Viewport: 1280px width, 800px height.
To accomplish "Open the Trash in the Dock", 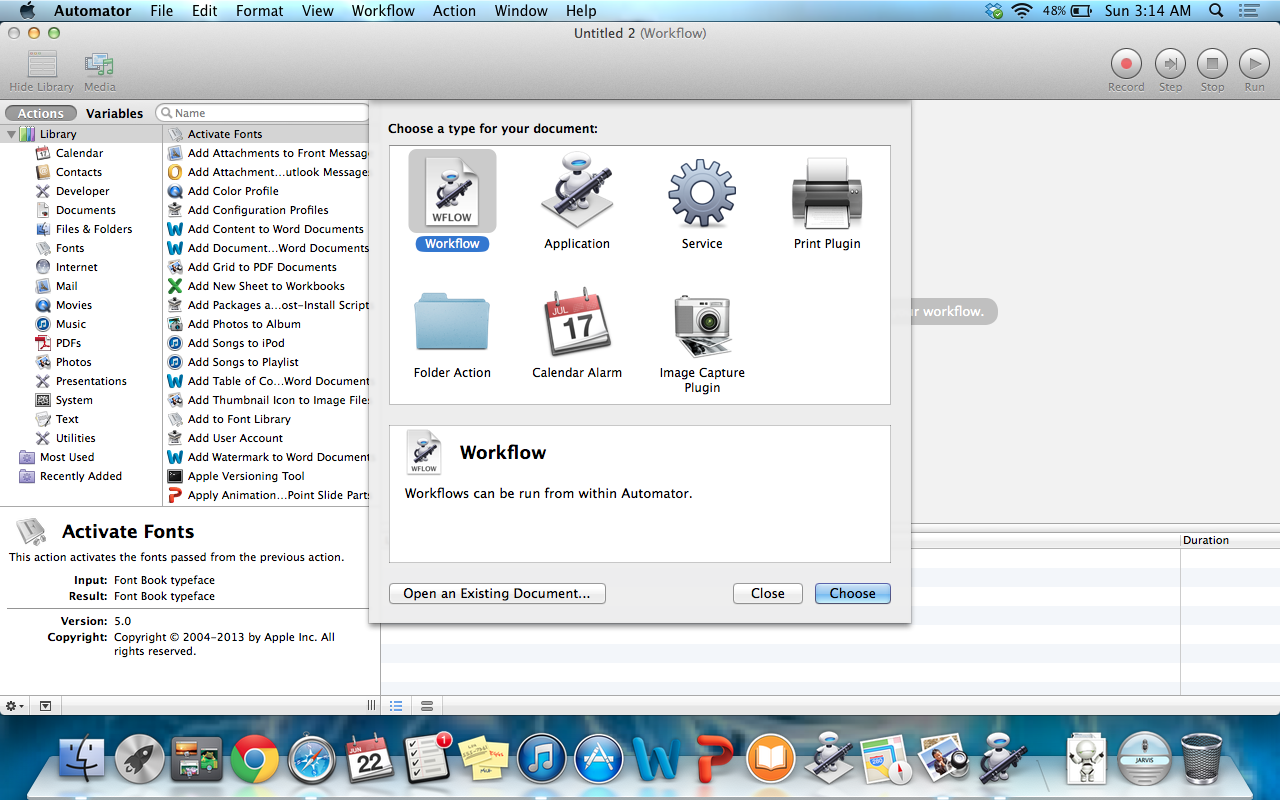I will [1201, 760].
